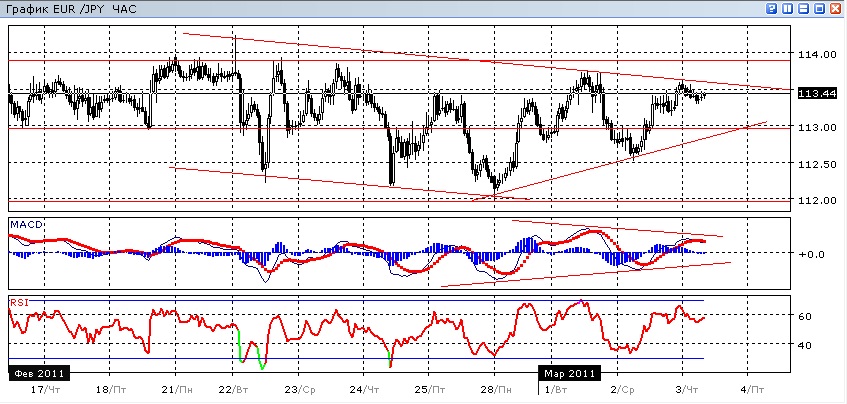This screenshot has width=847, height=404.
Task: Click the current price tag 113.44
Action: click(817, 93)
